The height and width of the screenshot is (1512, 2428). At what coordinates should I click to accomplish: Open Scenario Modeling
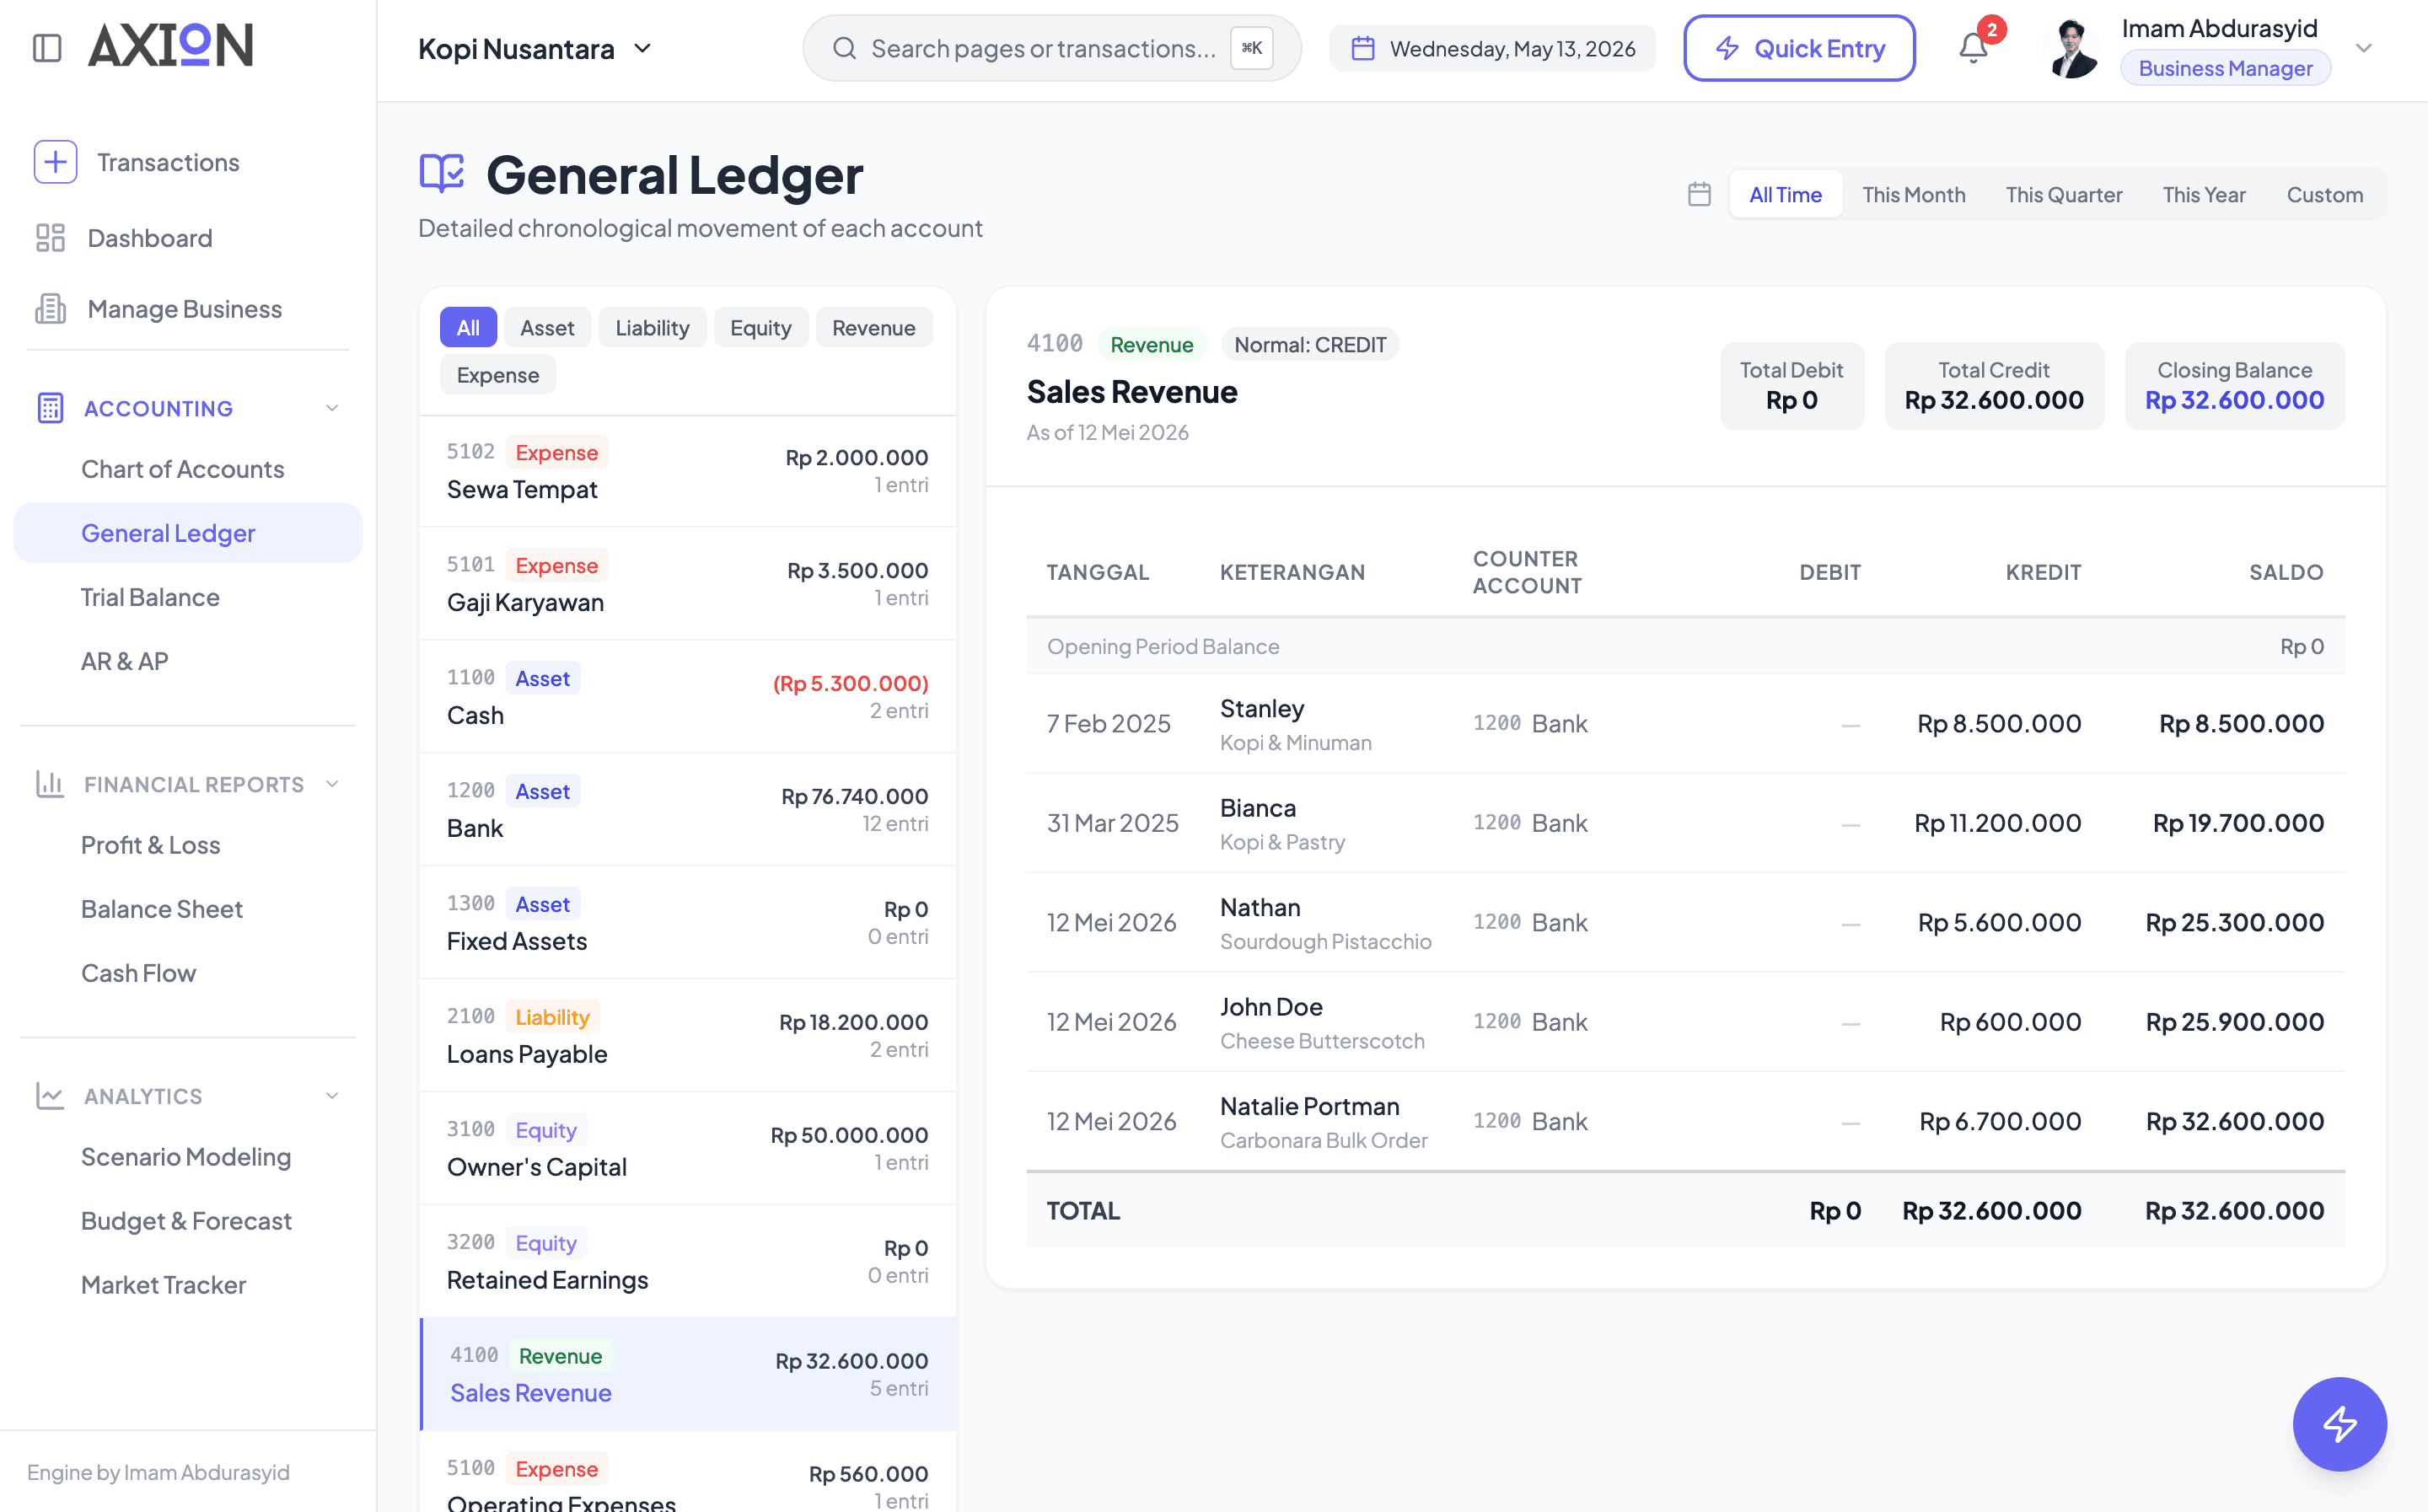click(186, 1157)
